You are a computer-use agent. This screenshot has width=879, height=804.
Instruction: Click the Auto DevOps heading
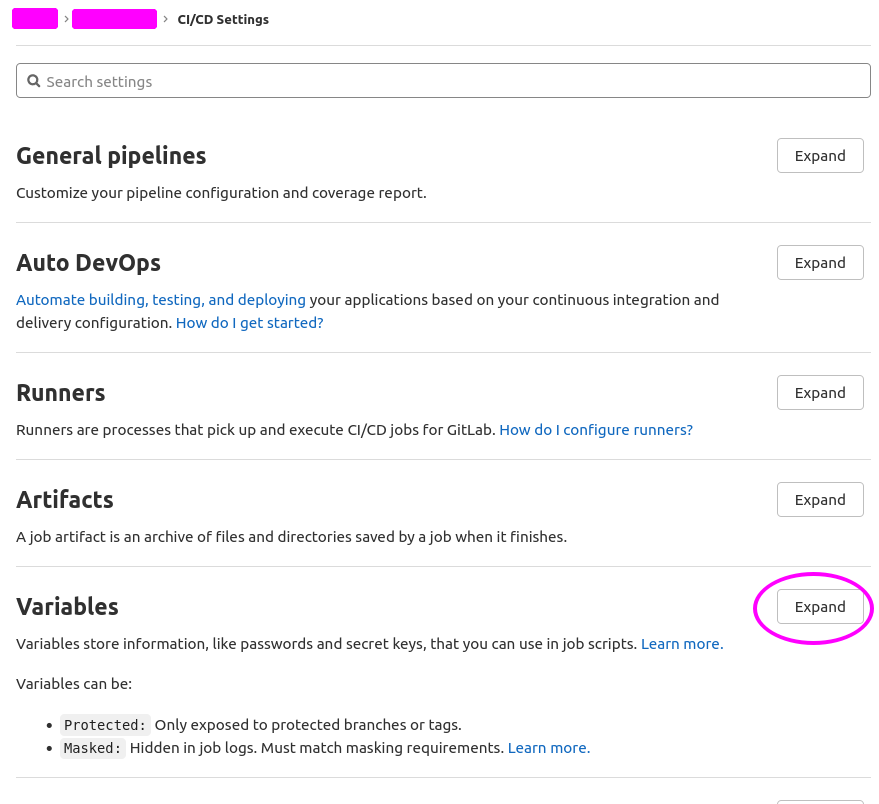pos(88,263)
